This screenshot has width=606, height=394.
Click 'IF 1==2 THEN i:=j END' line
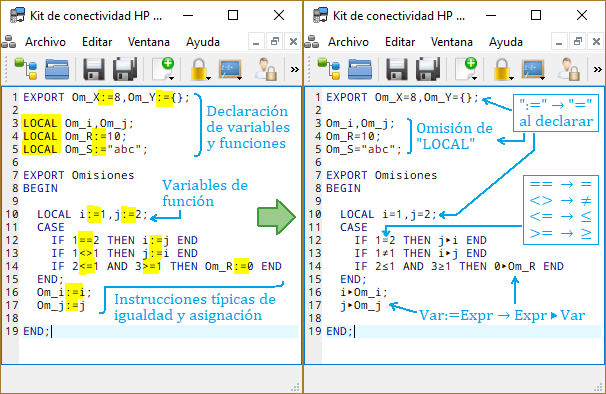pos(124,240)
